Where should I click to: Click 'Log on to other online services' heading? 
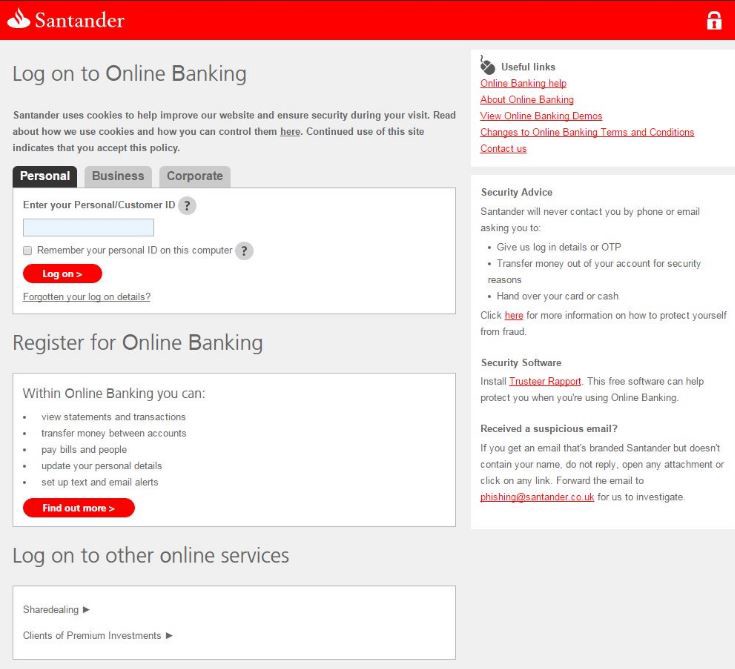[150, 556]
